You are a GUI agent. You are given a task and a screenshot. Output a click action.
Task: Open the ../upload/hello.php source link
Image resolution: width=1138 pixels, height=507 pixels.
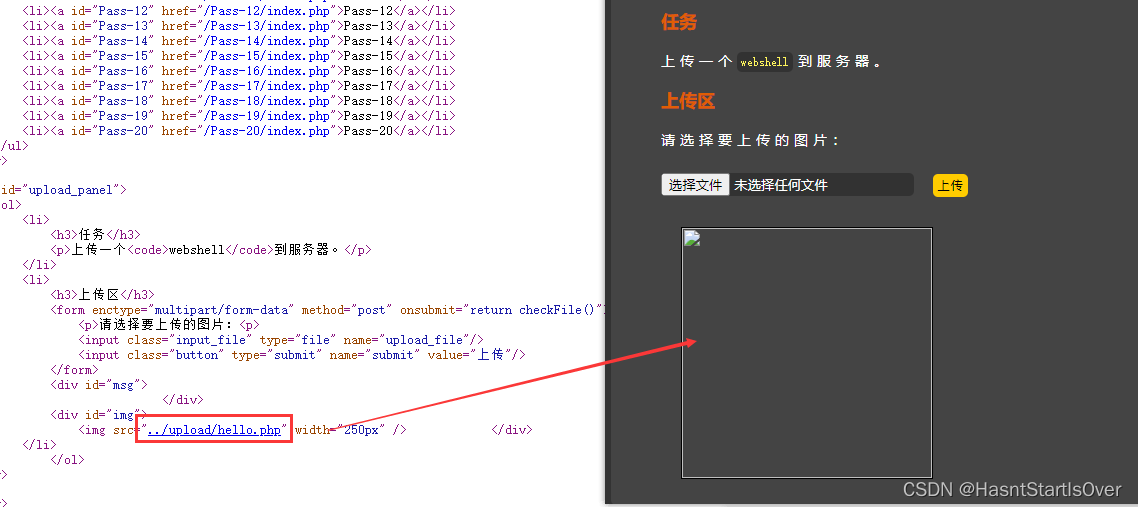[214, 430]
